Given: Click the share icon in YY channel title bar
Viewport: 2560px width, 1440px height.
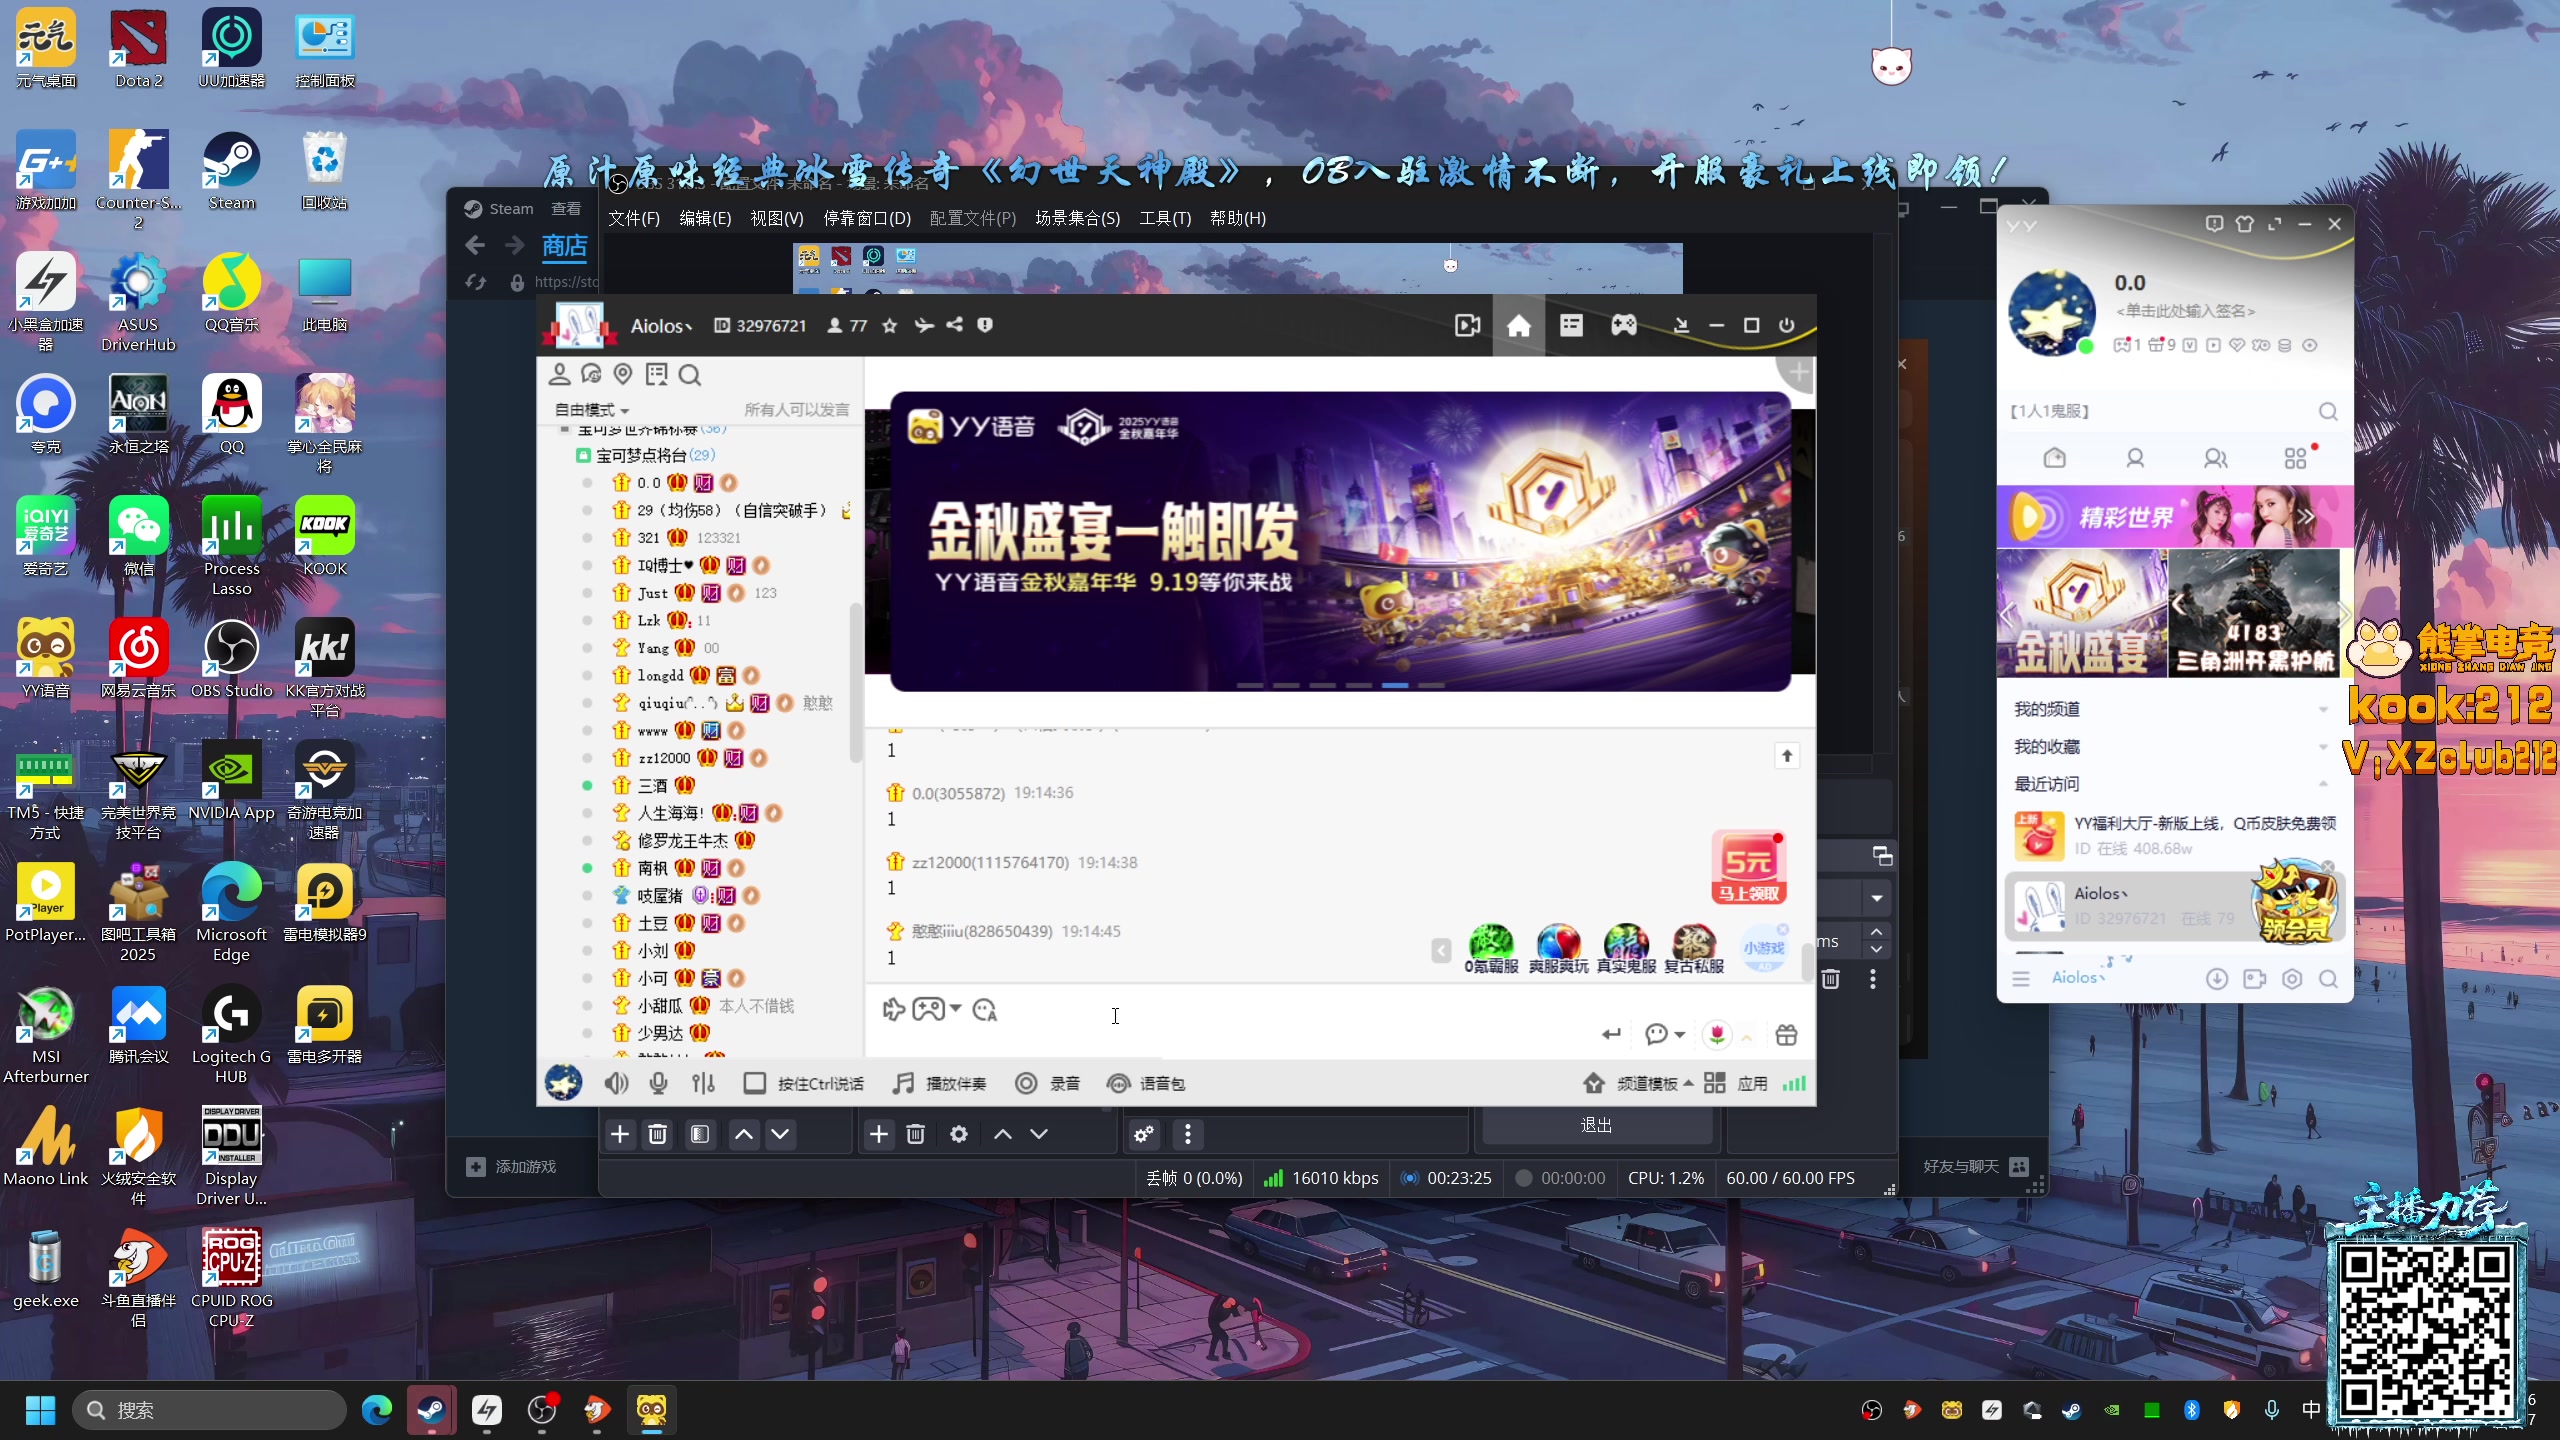Looking at the screenshot, I should (x=955, y=325).
